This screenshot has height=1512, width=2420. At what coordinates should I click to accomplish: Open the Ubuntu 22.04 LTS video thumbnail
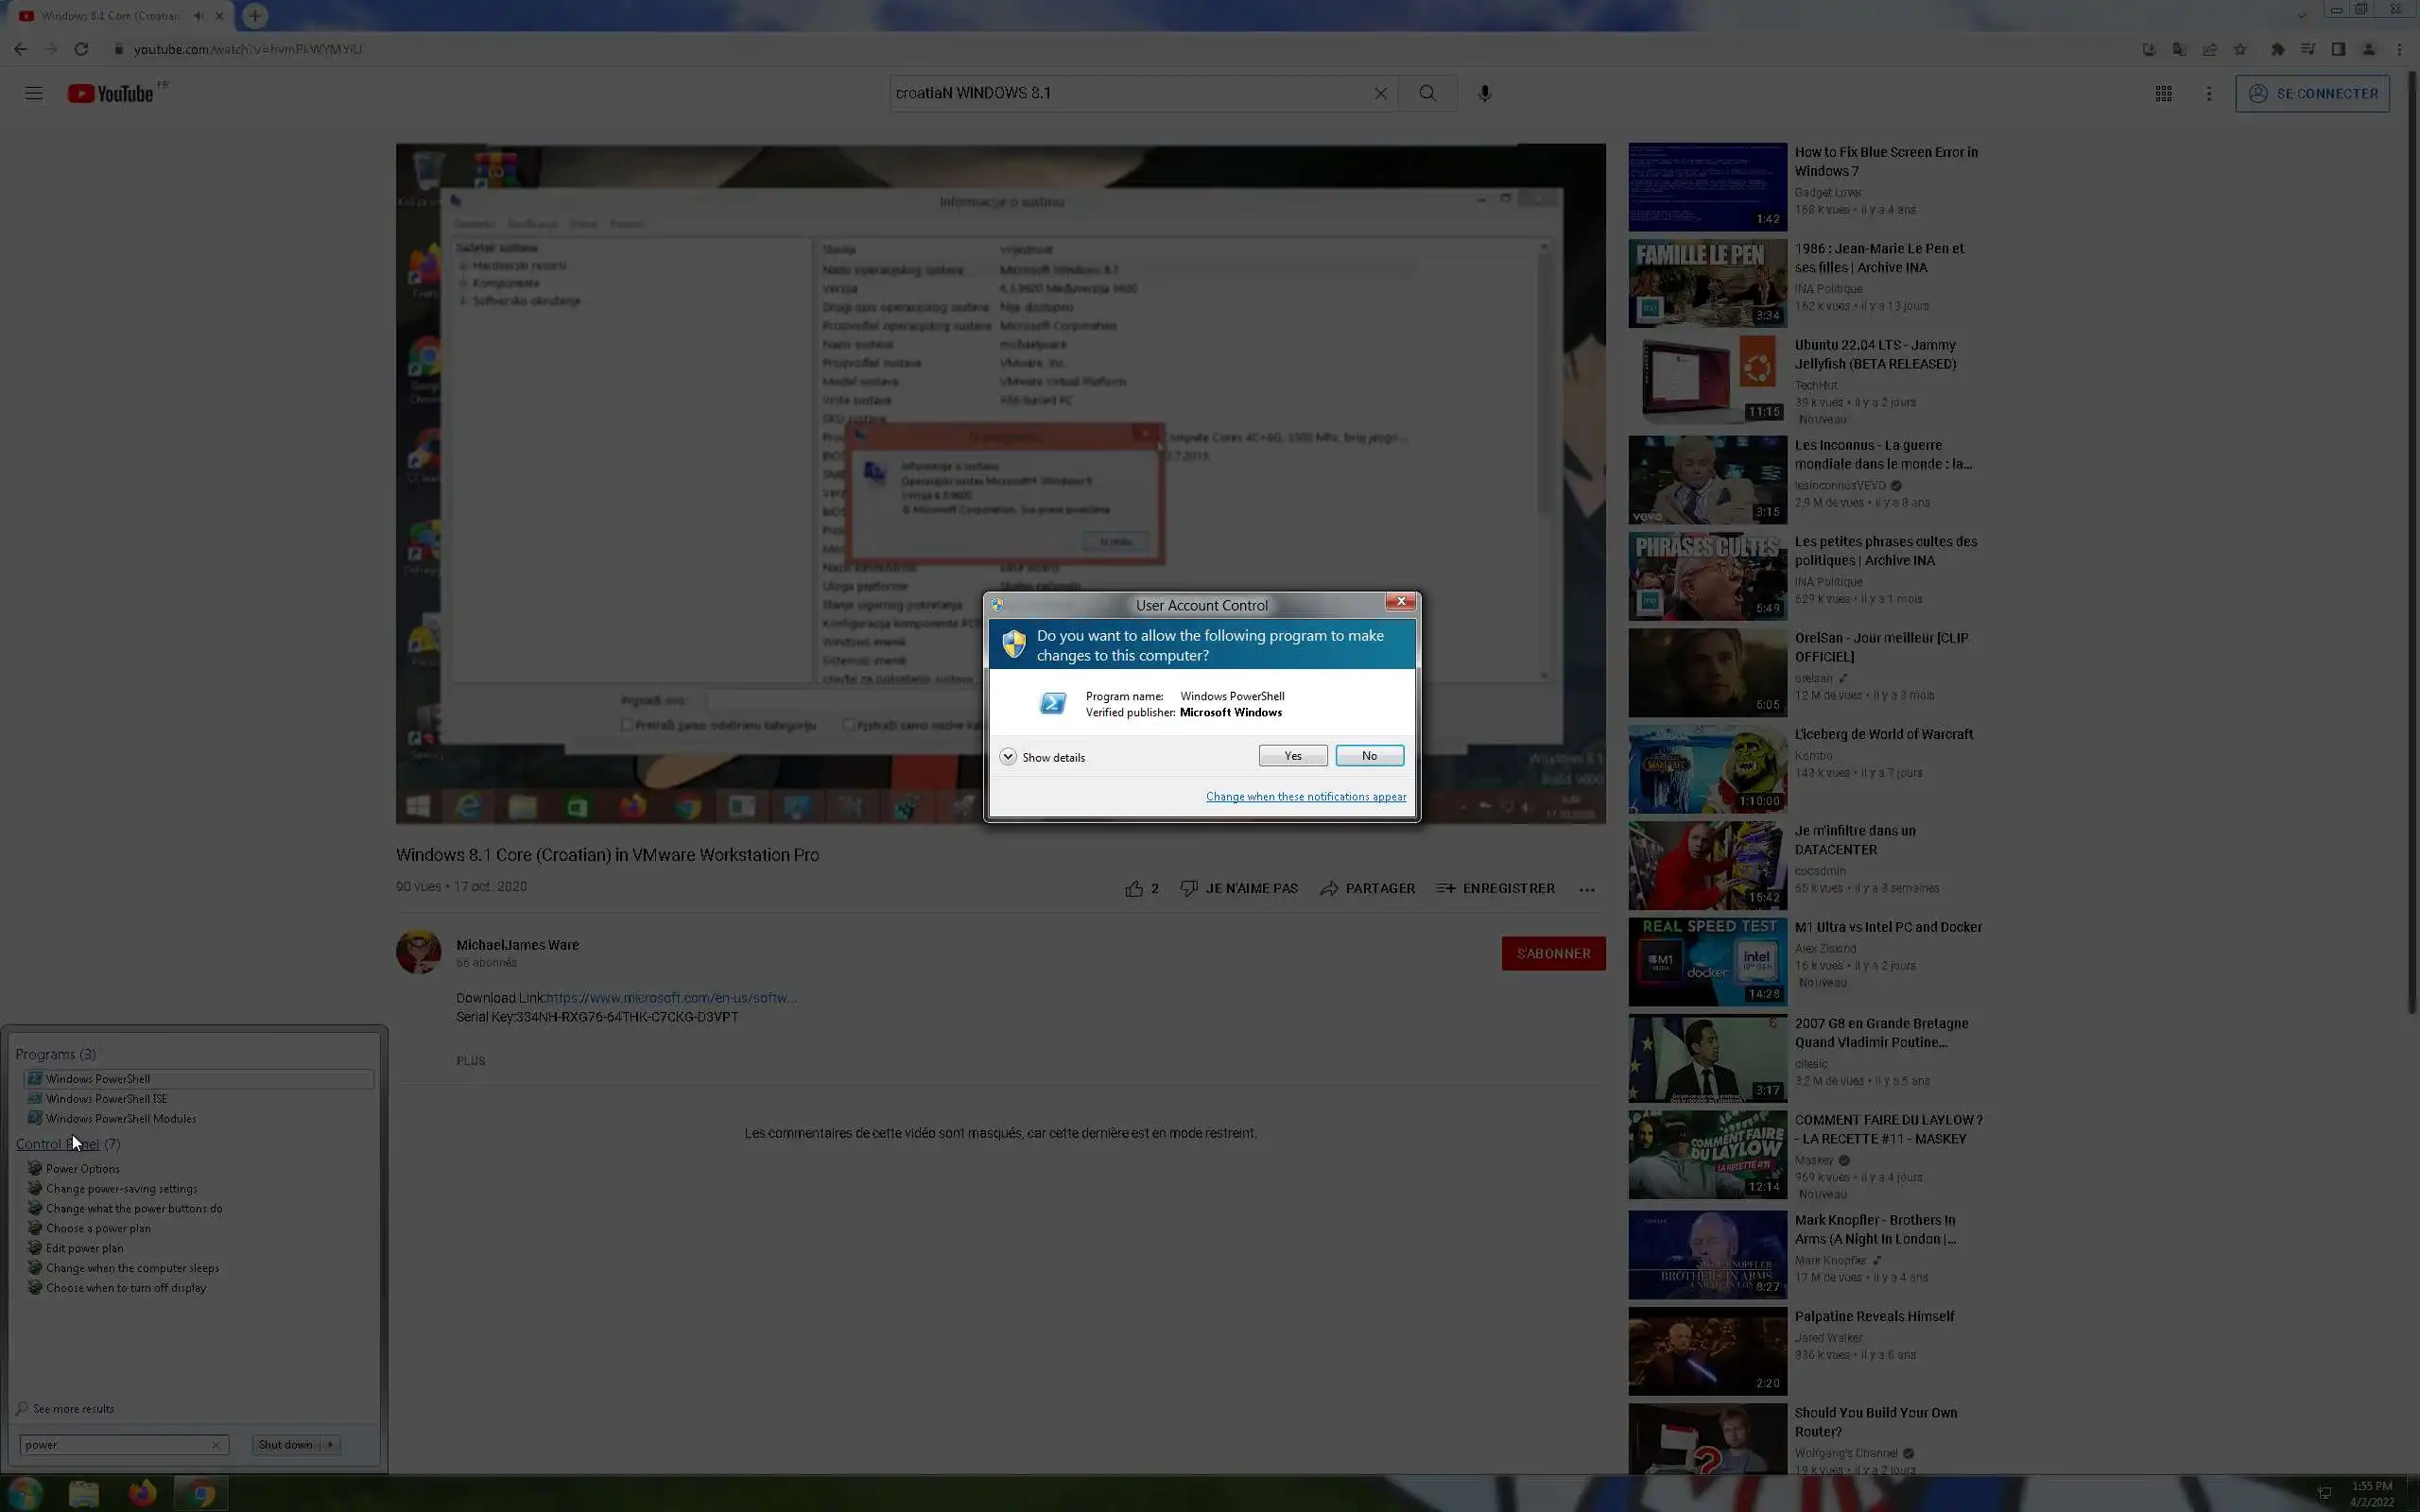[x=1707, y=379]
